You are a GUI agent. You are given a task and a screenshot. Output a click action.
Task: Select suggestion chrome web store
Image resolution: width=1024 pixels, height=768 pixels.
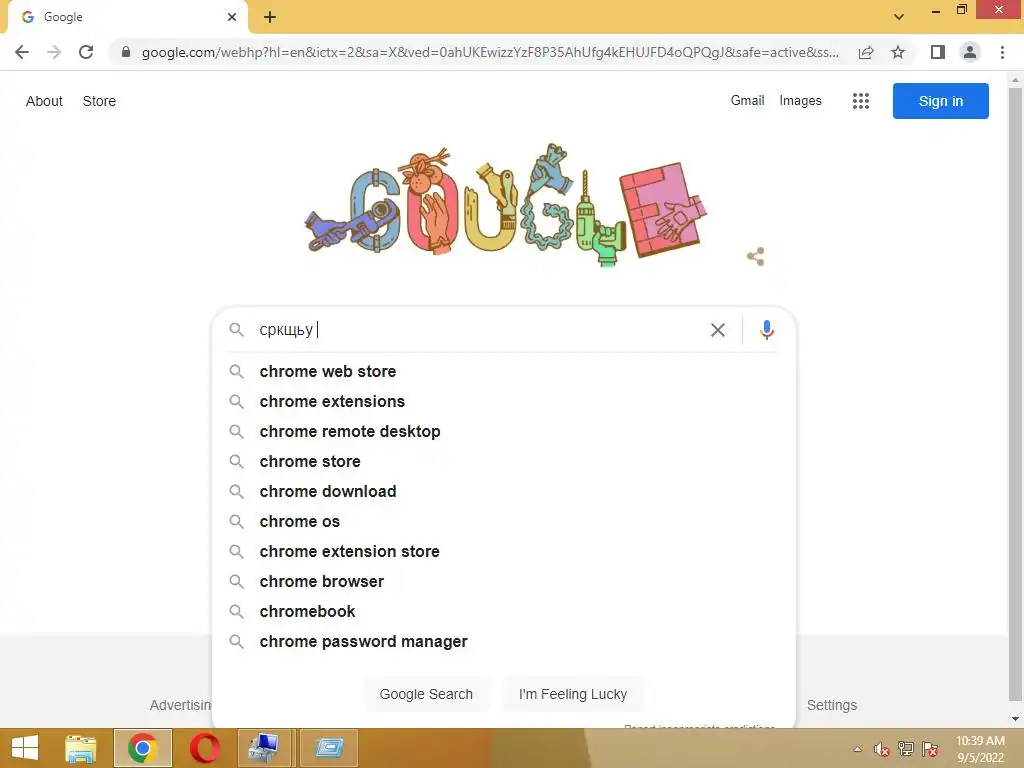pyautogui.click(x=504, y=372)
